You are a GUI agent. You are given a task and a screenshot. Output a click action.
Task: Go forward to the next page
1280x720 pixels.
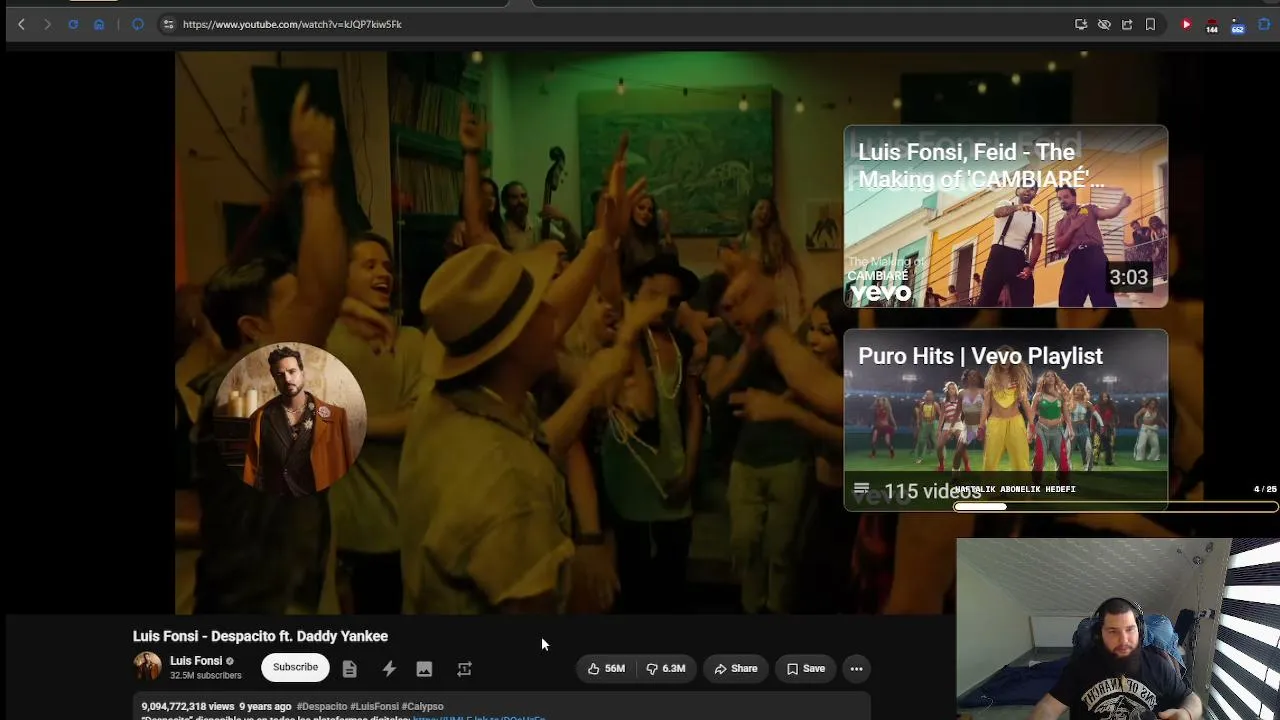pyautogui.click(x=47, y=24)
